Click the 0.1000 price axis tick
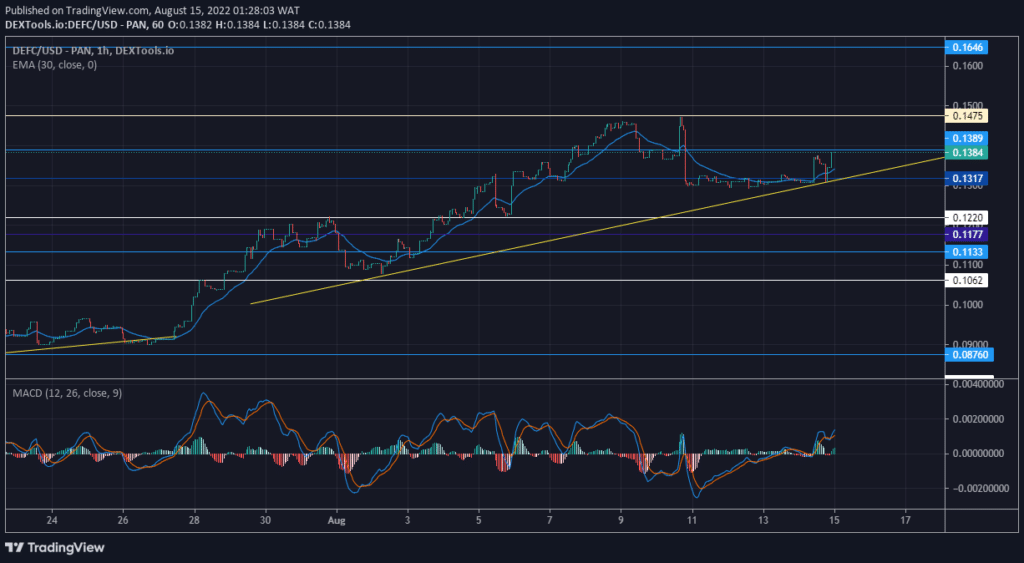The width and height of the screenshot is (1024, 563). (967, 304)
